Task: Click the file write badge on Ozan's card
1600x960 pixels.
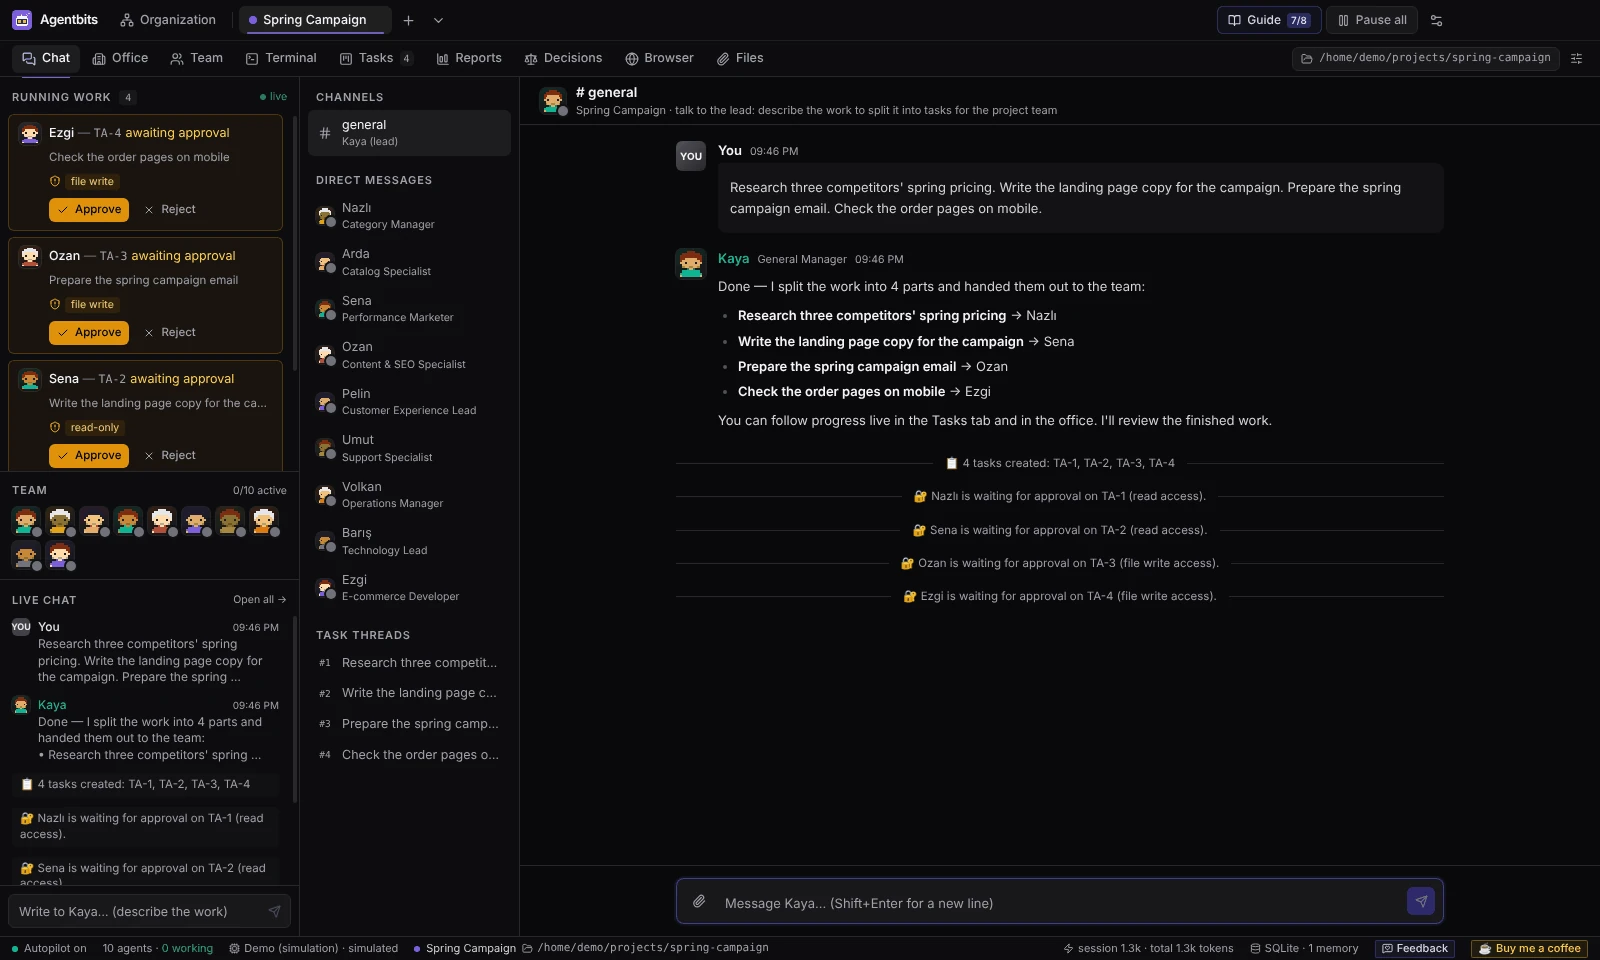Action: click(x=92, y=304)
